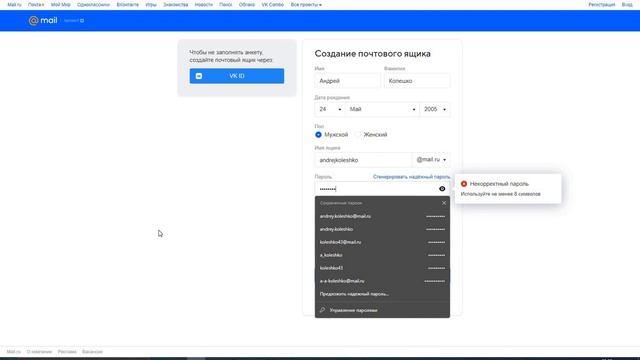Viewport: 640px width, 360px height.
Task: Click the last name field containing Колешко
Action: (417, 81)
